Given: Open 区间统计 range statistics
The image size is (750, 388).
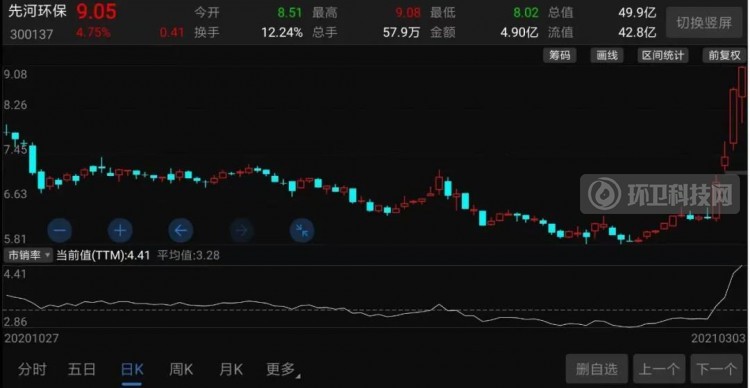Looking at the screenshot, I should (663, 55).
